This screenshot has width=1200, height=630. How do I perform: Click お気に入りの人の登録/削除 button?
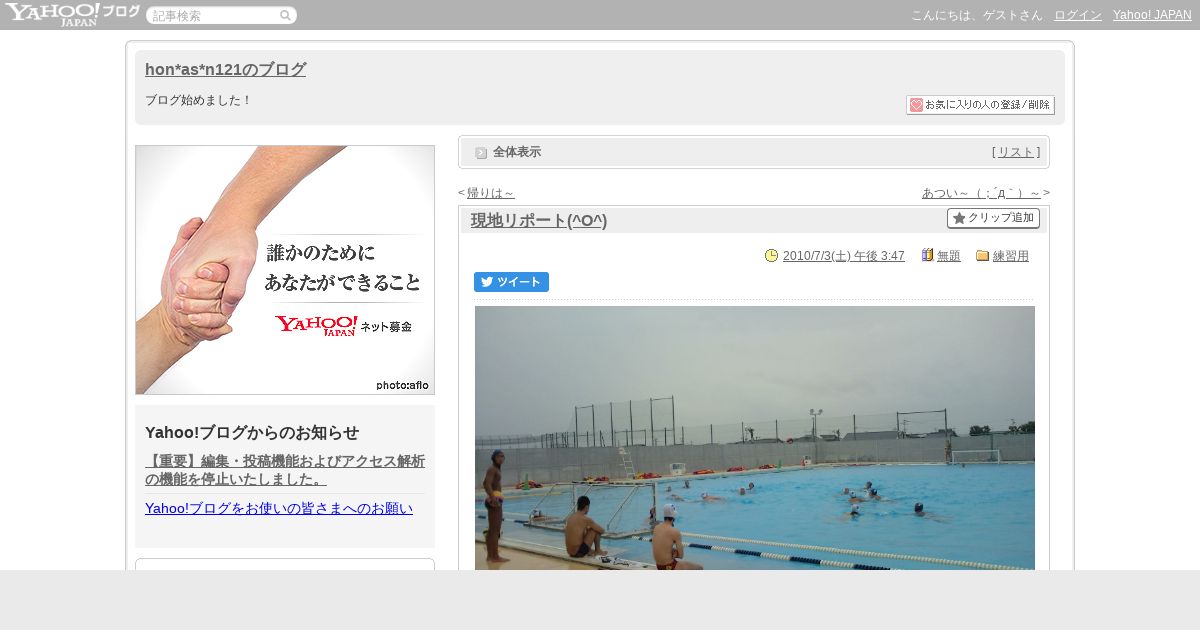coord(980,105)
